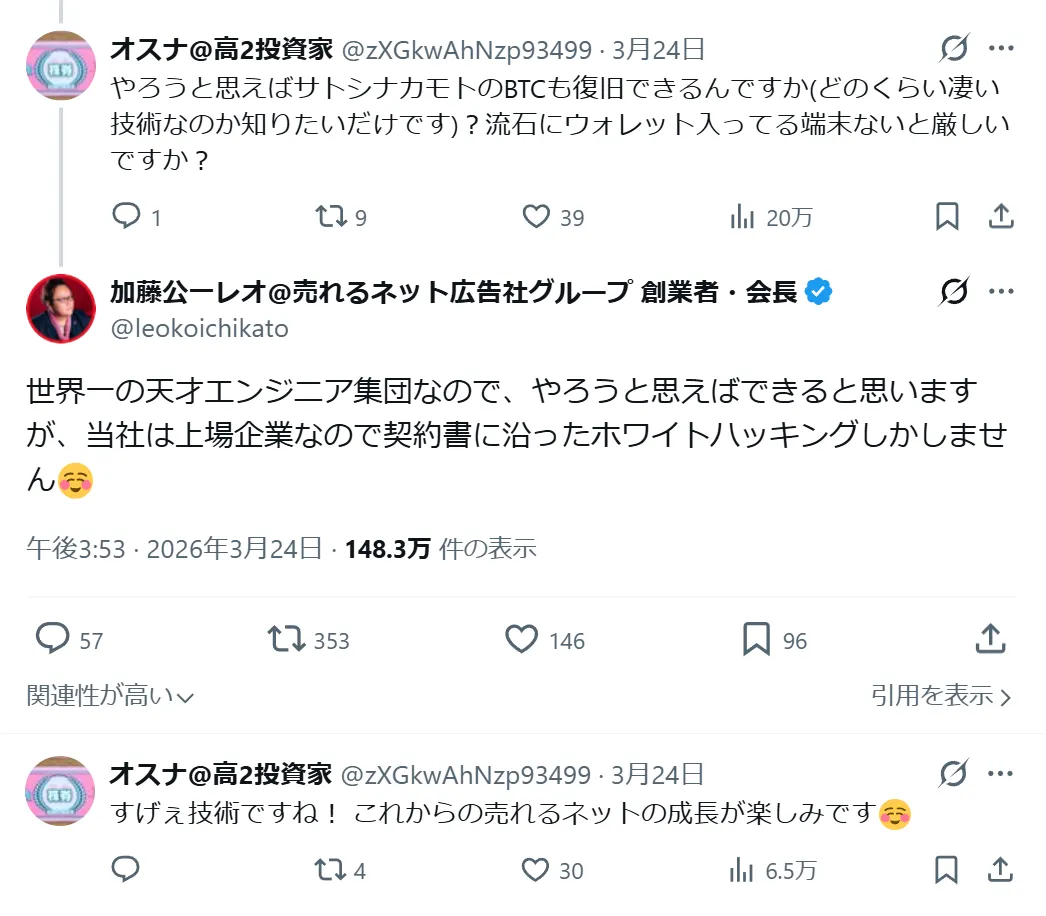The image size is (1046, 916).
Task: Open the Grok icon on 加藤公一レオ's tweet
Action: tap(957, 289)
